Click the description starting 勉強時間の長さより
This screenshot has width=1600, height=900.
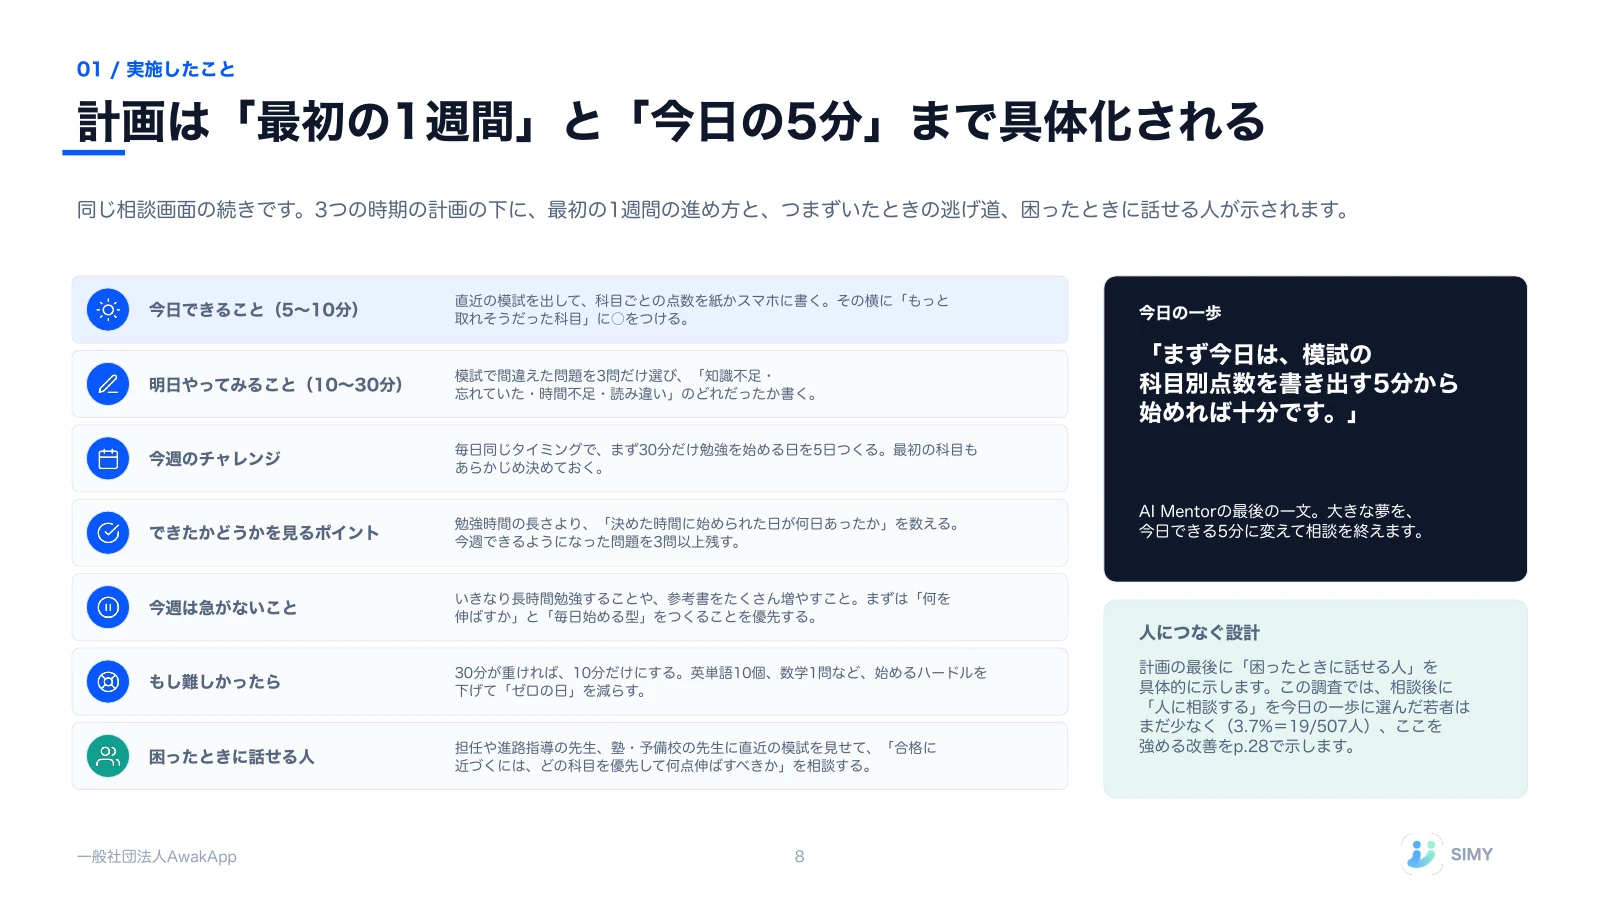point(708,533)
